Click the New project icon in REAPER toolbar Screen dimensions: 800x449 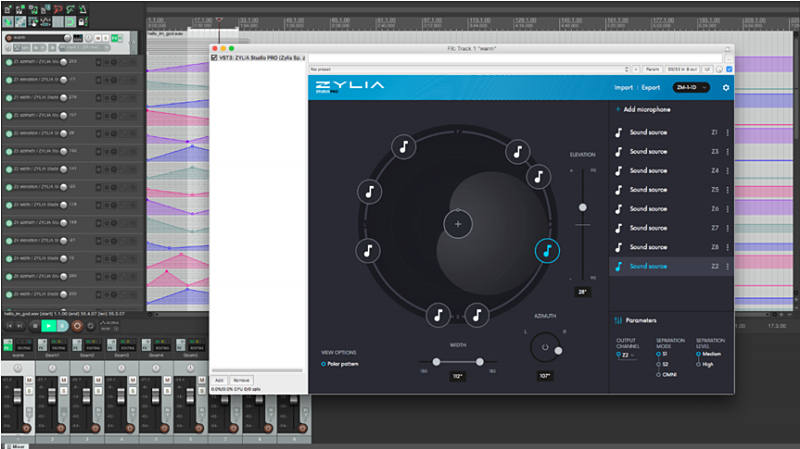point(8,9)
